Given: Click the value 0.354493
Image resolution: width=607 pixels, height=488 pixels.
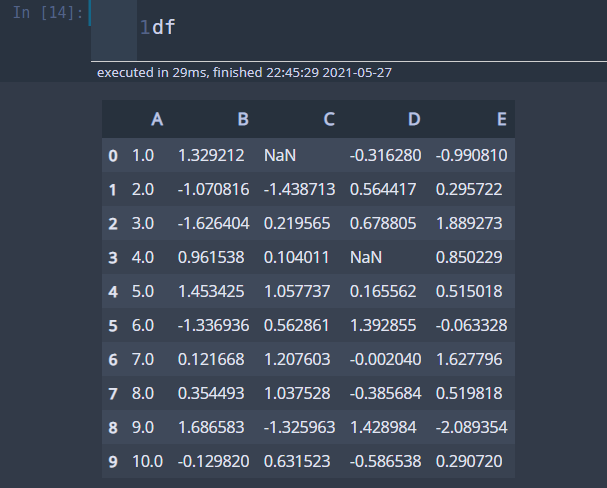Looking at the screenshot, I should (211, 394).
